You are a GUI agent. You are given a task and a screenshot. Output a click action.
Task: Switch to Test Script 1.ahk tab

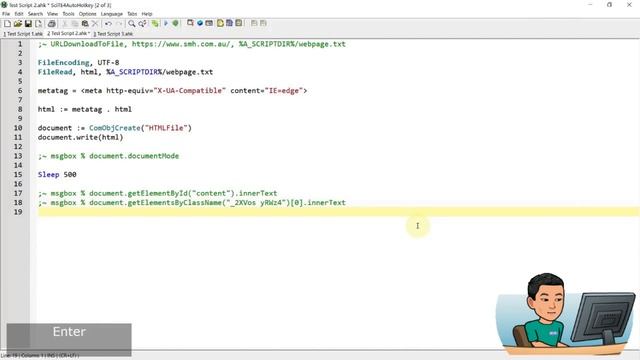point(23,34)
